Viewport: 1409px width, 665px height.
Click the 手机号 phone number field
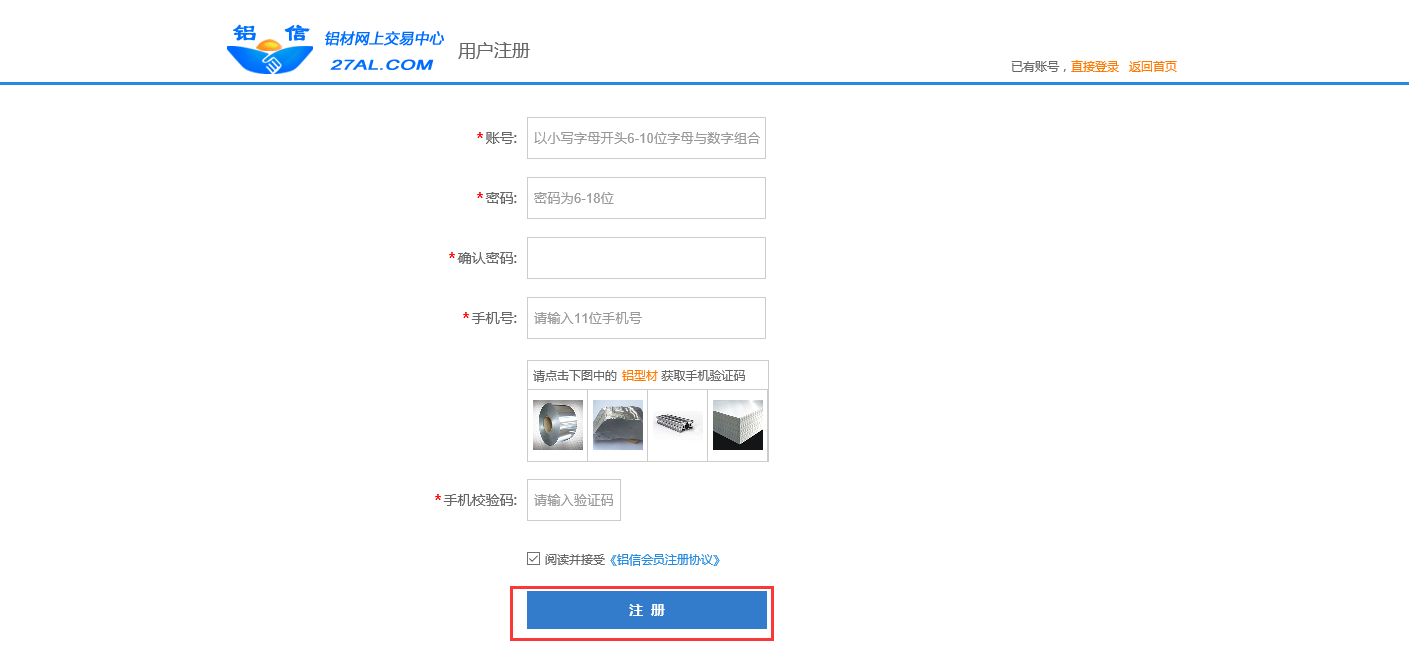coord(646,318)
